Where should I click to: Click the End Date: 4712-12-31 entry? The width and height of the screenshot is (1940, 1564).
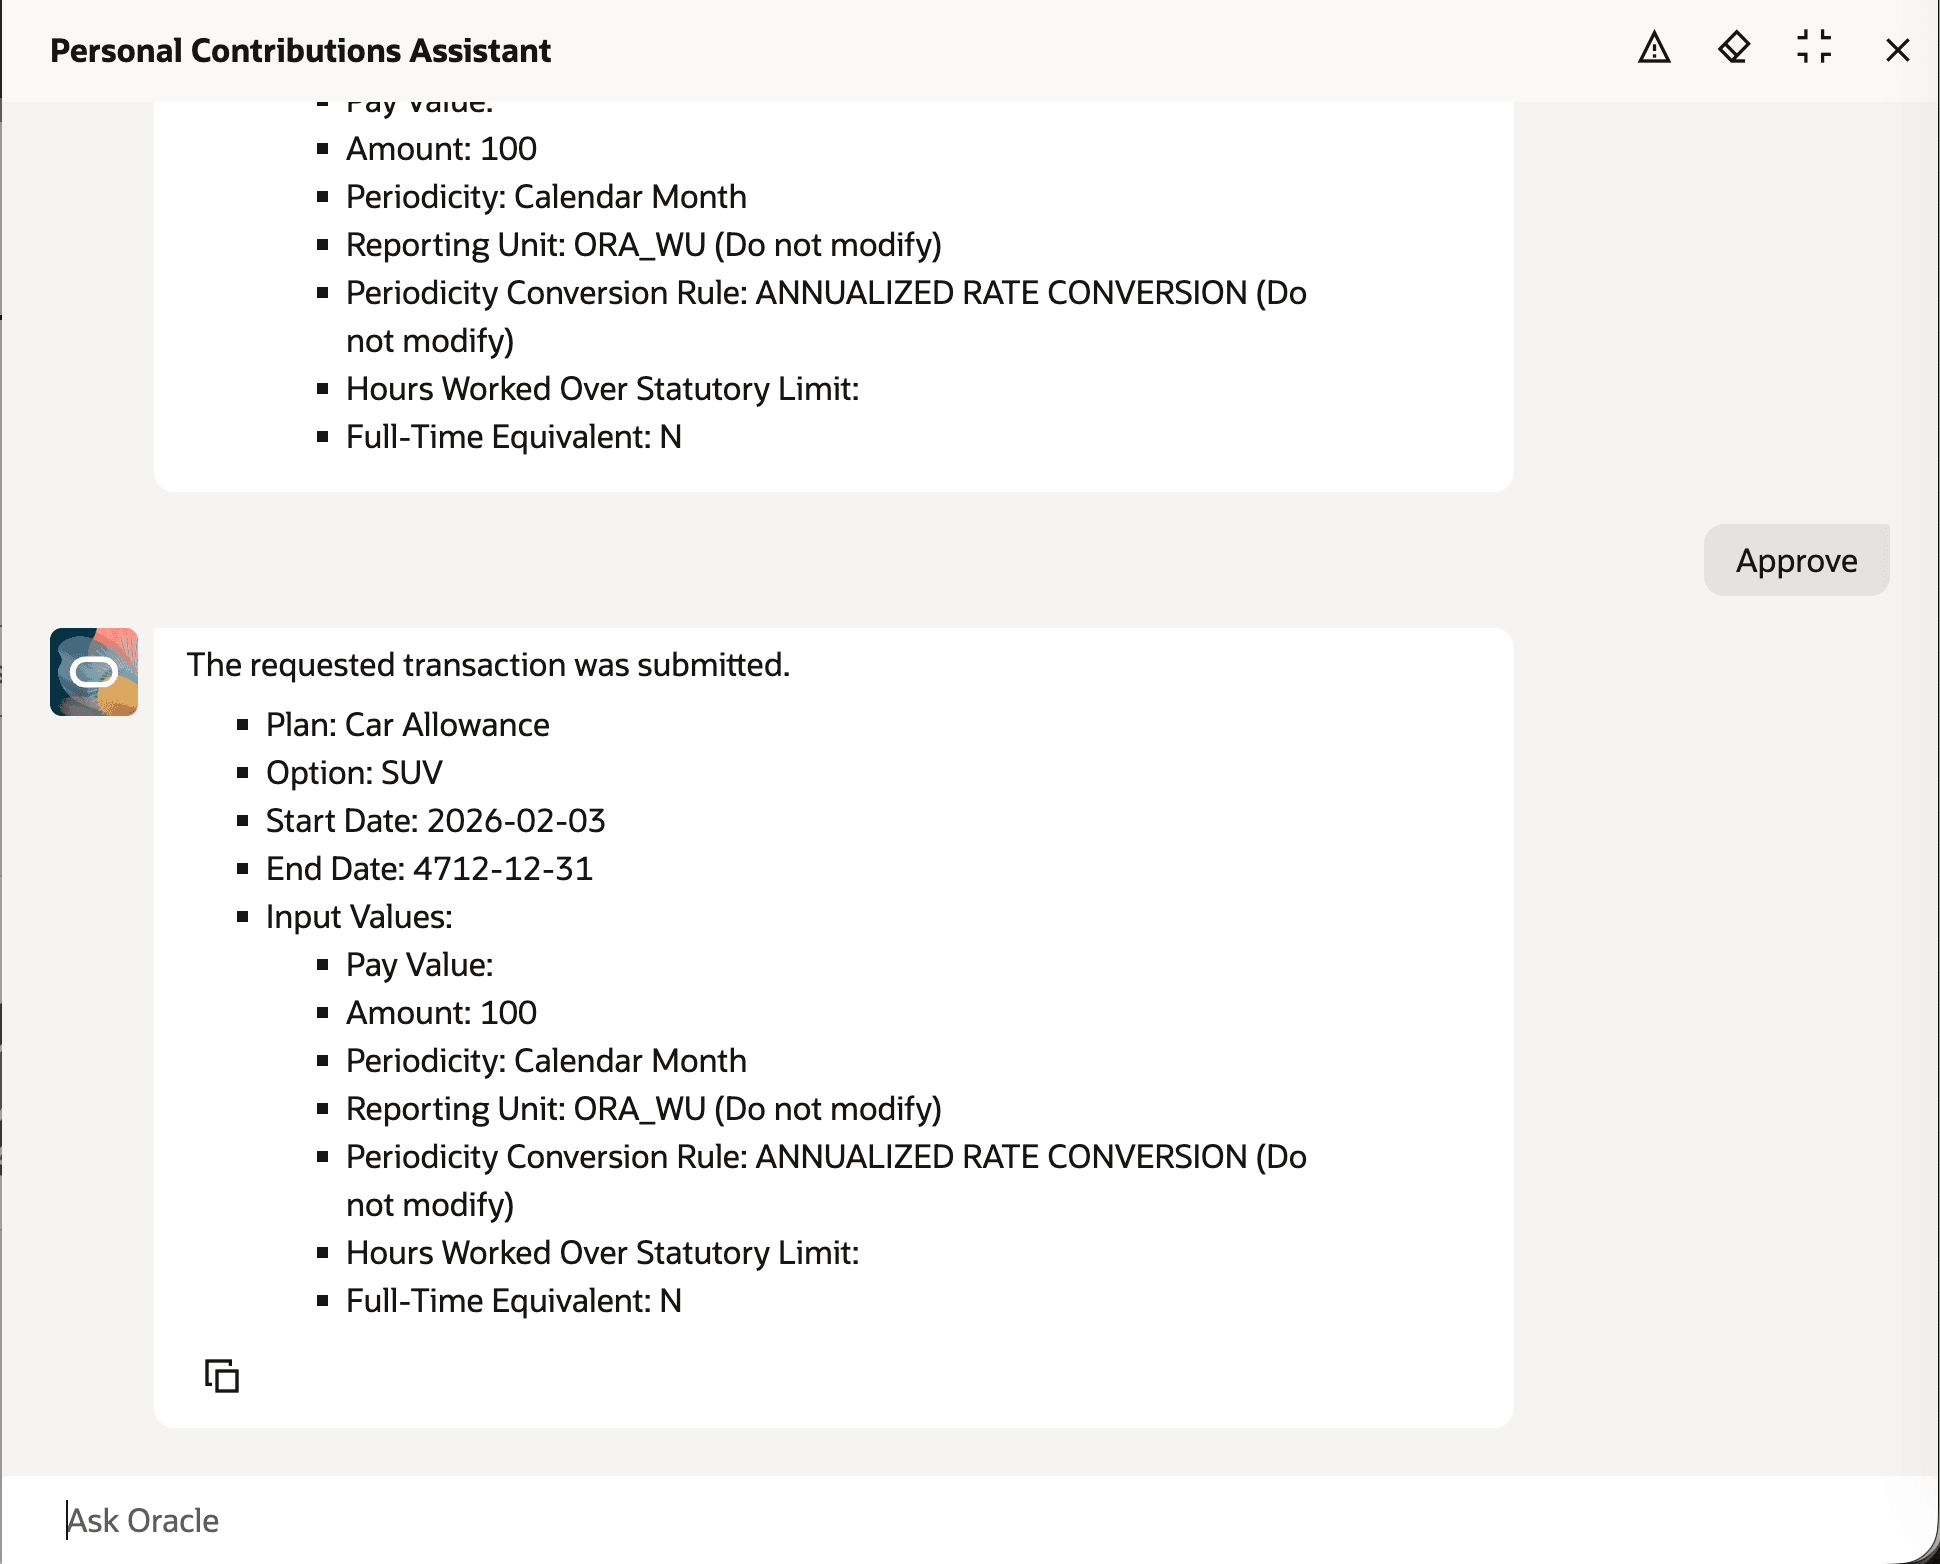429,869
